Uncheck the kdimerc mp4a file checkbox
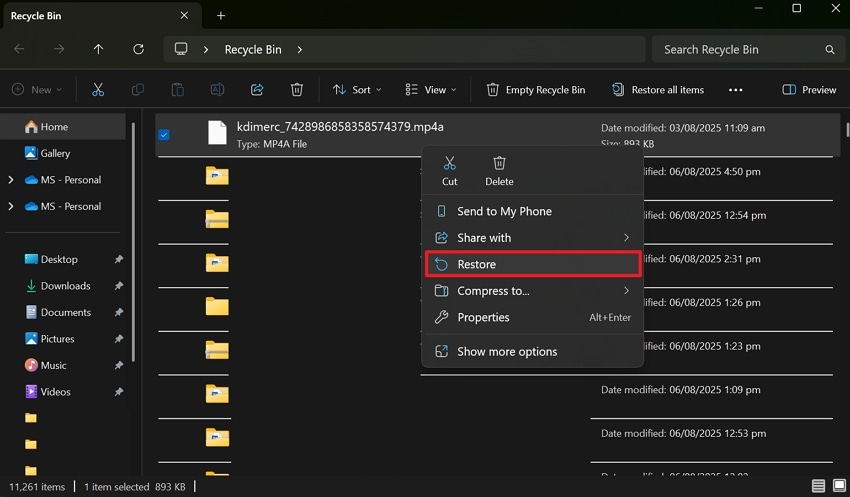This screenshot has width=850, height=497. point(164,134)
